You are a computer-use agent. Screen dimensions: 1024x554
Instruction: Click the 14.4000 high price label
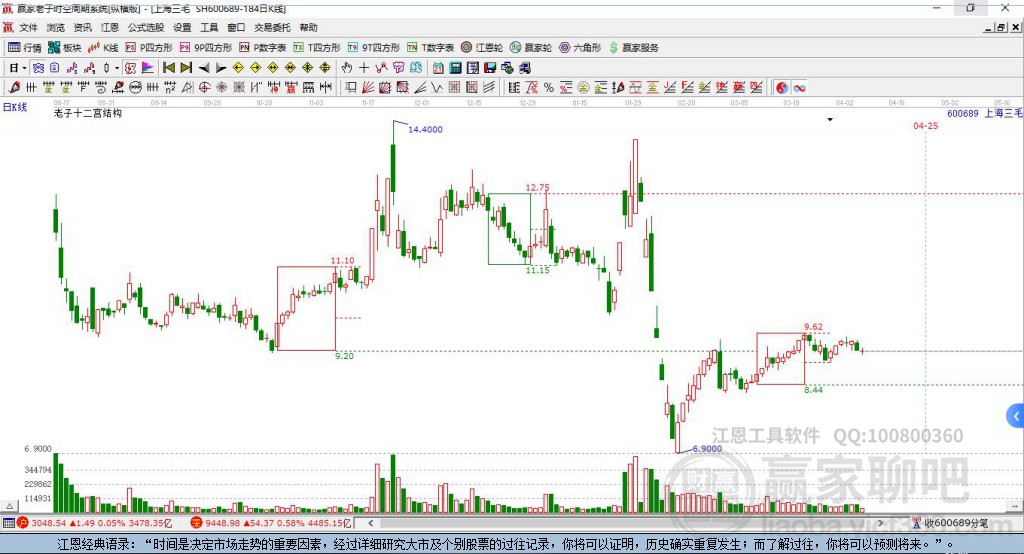pyautogui.click(x=425, y=129)
